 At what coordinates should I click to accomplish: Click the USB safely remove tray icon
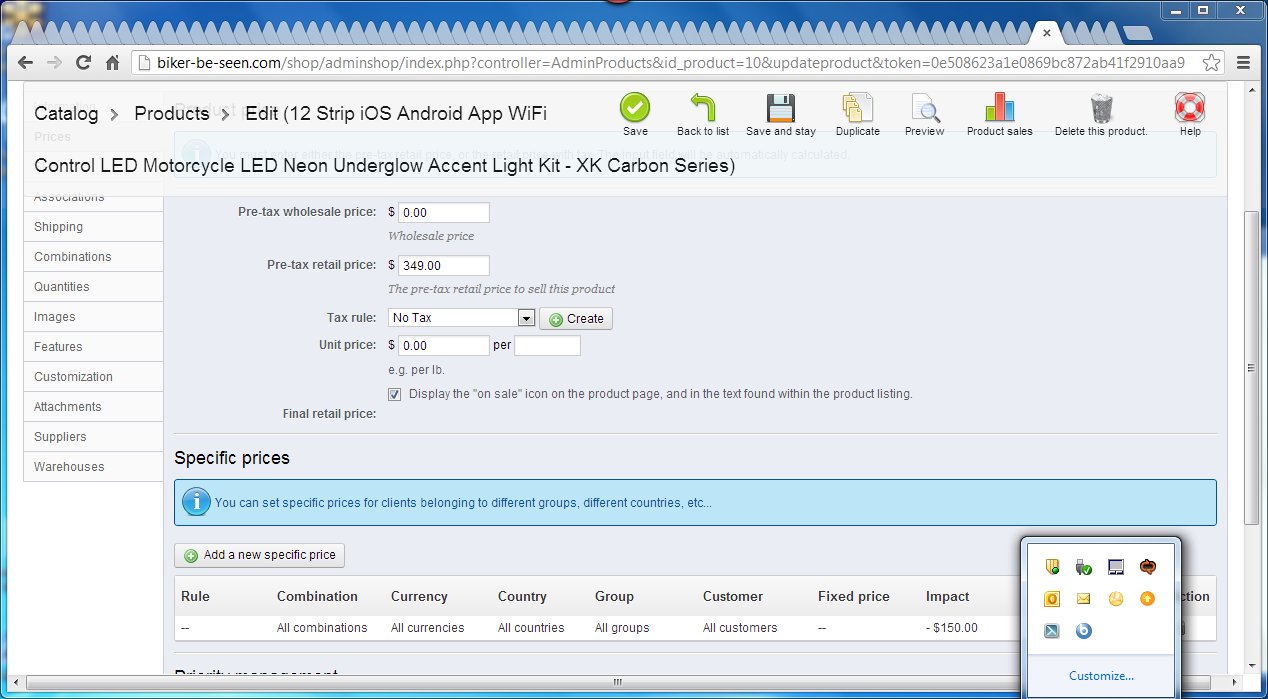point(1084,567)
